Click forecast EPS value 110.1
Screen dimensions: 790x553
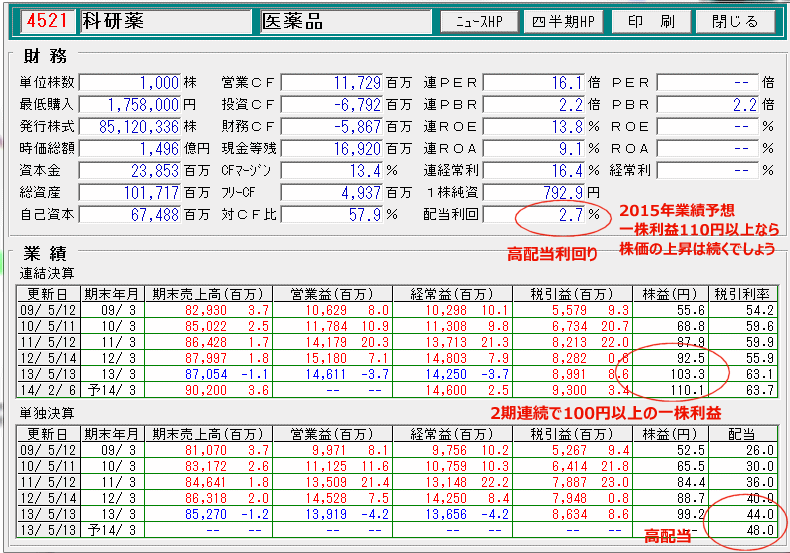click(x=689, y=390)
